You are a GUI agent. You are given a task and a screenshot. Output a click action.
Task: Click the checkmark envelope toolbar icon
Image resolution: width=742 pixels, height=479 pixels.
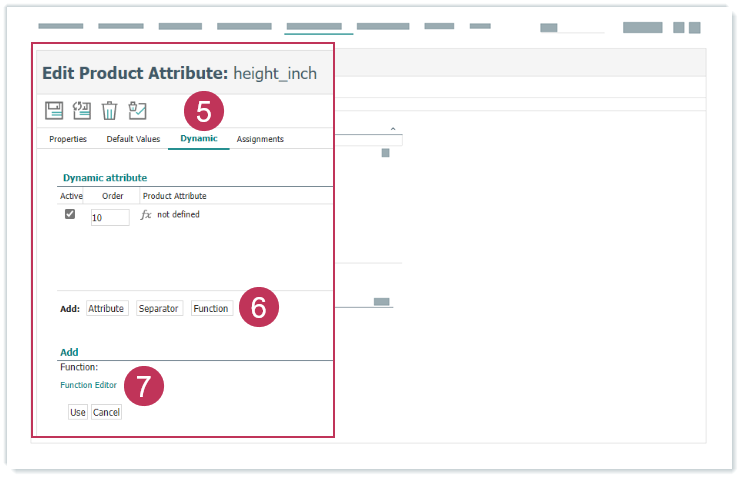(x=138, y=110)
